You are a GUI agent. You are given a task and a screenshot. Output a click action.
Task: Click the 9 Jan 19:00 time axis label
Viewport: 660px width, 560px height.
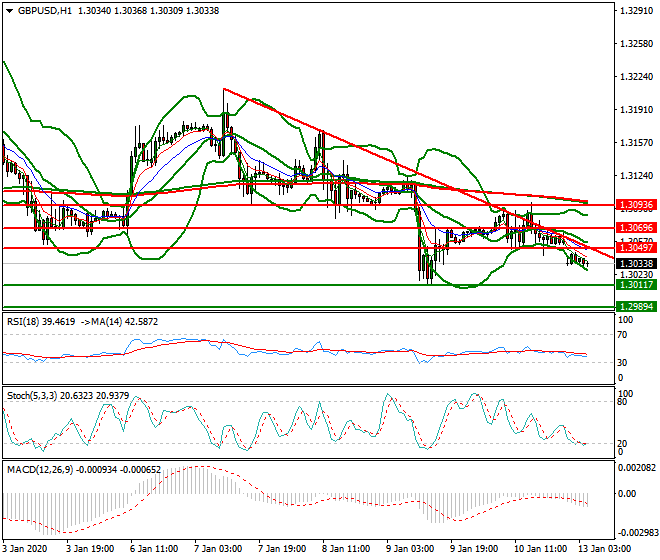pyautogui.click(x=474, y=549)
